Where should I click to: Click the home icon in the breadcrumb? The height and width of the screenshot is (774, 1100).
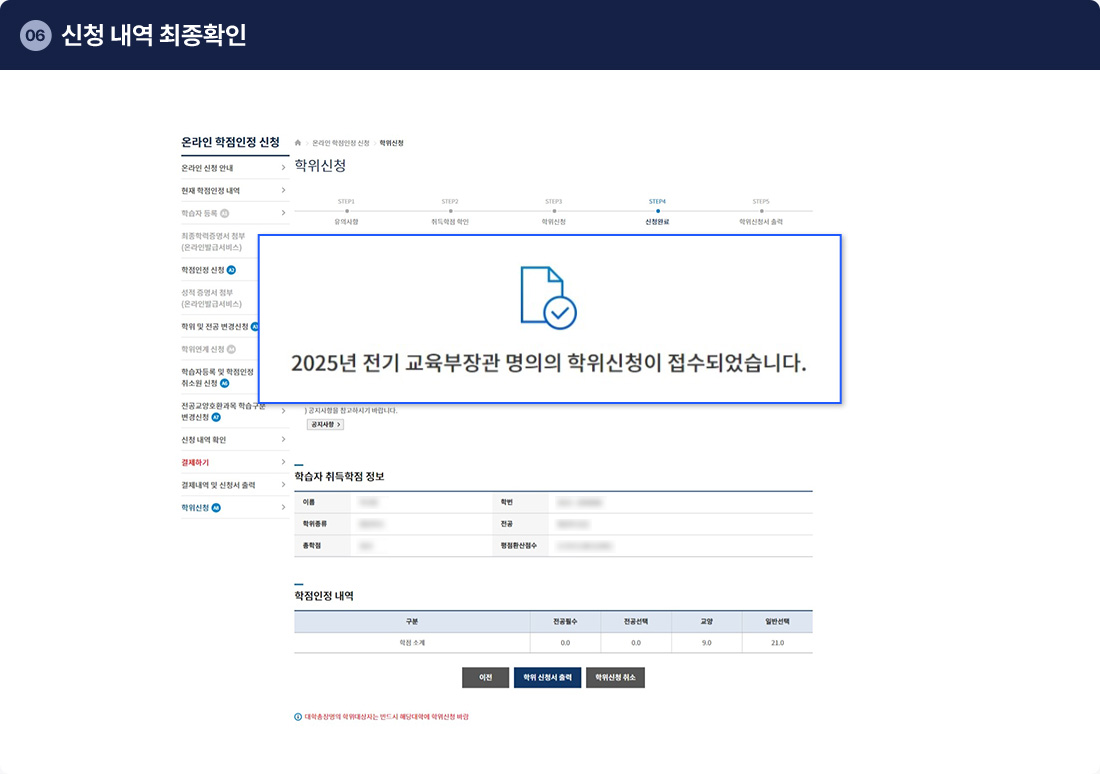[x=298, y=143]
